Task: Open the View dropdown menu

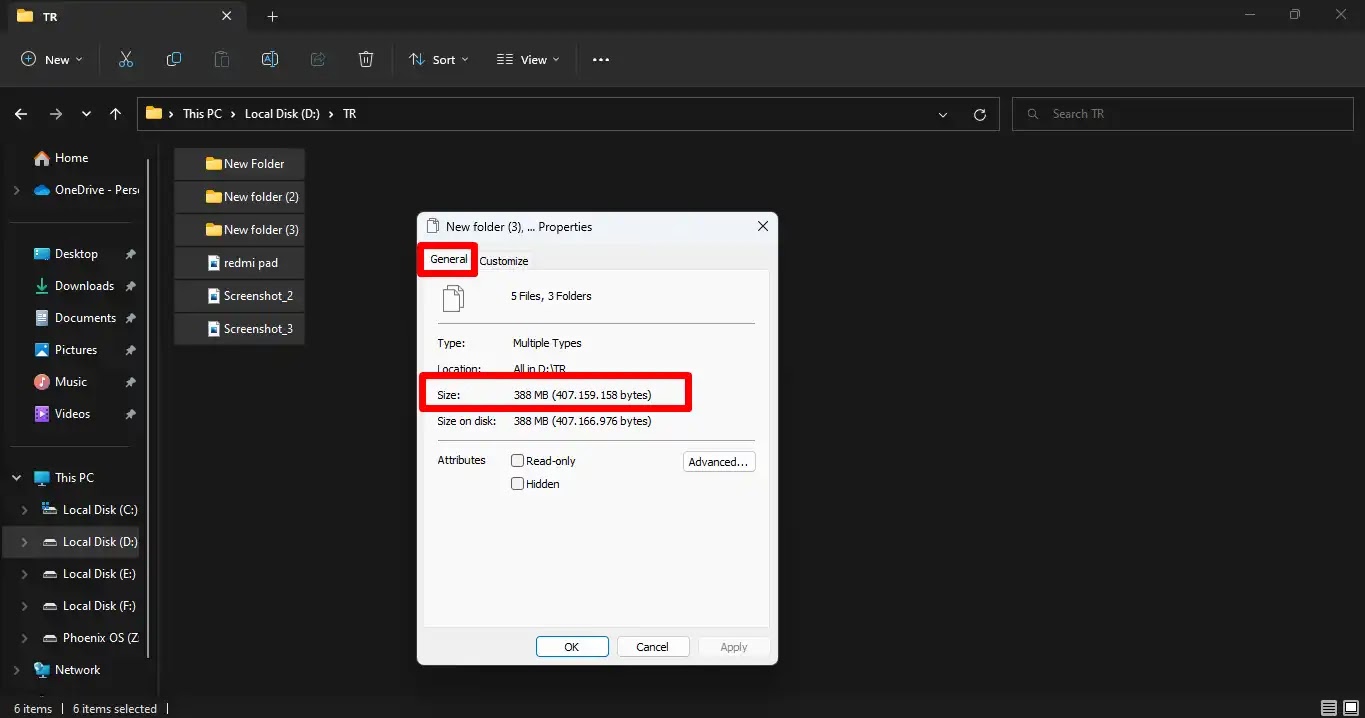Action: click(x=528, y=59)
